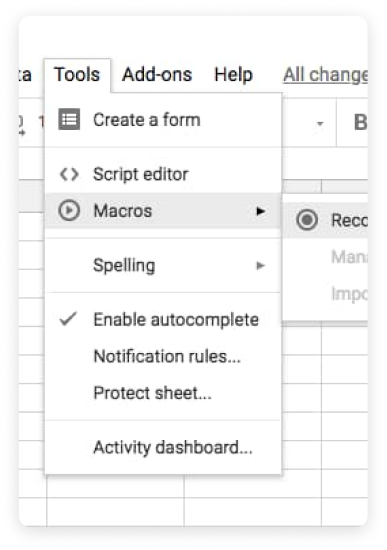Open the toolbar dropdown arrow near Bold
387x550 pixels.
[320, 123]
